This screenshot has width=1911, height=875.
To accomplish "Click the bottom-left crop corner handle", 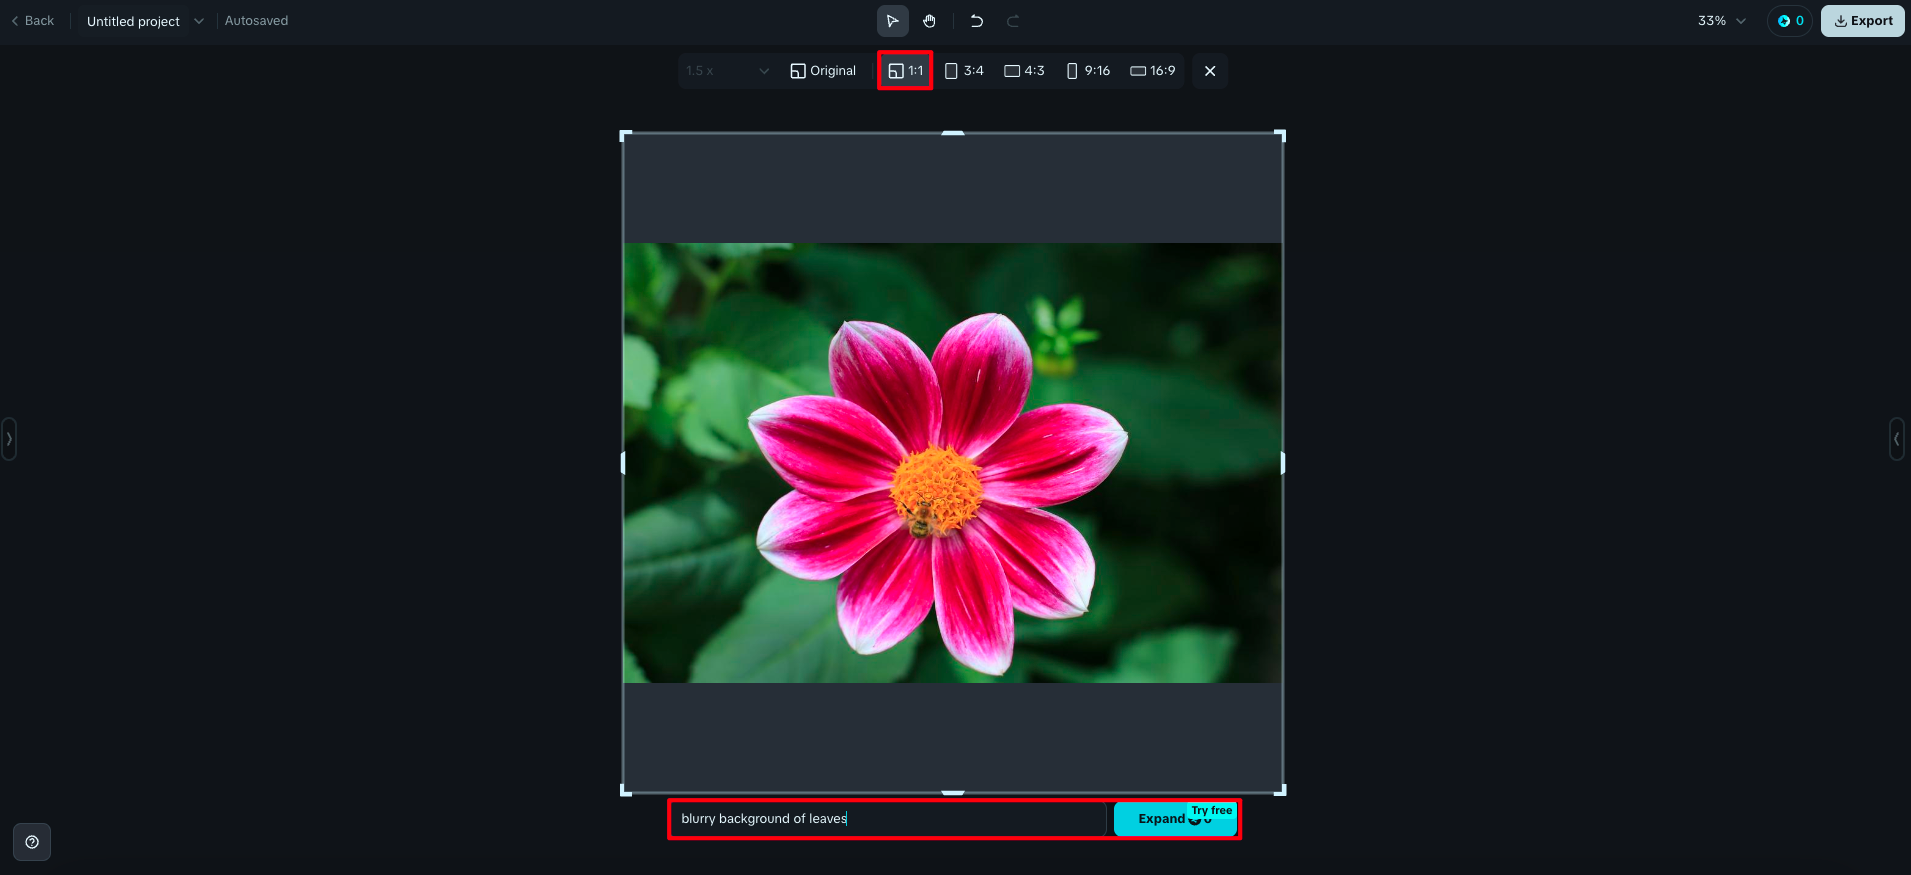I will coord(626,790).
